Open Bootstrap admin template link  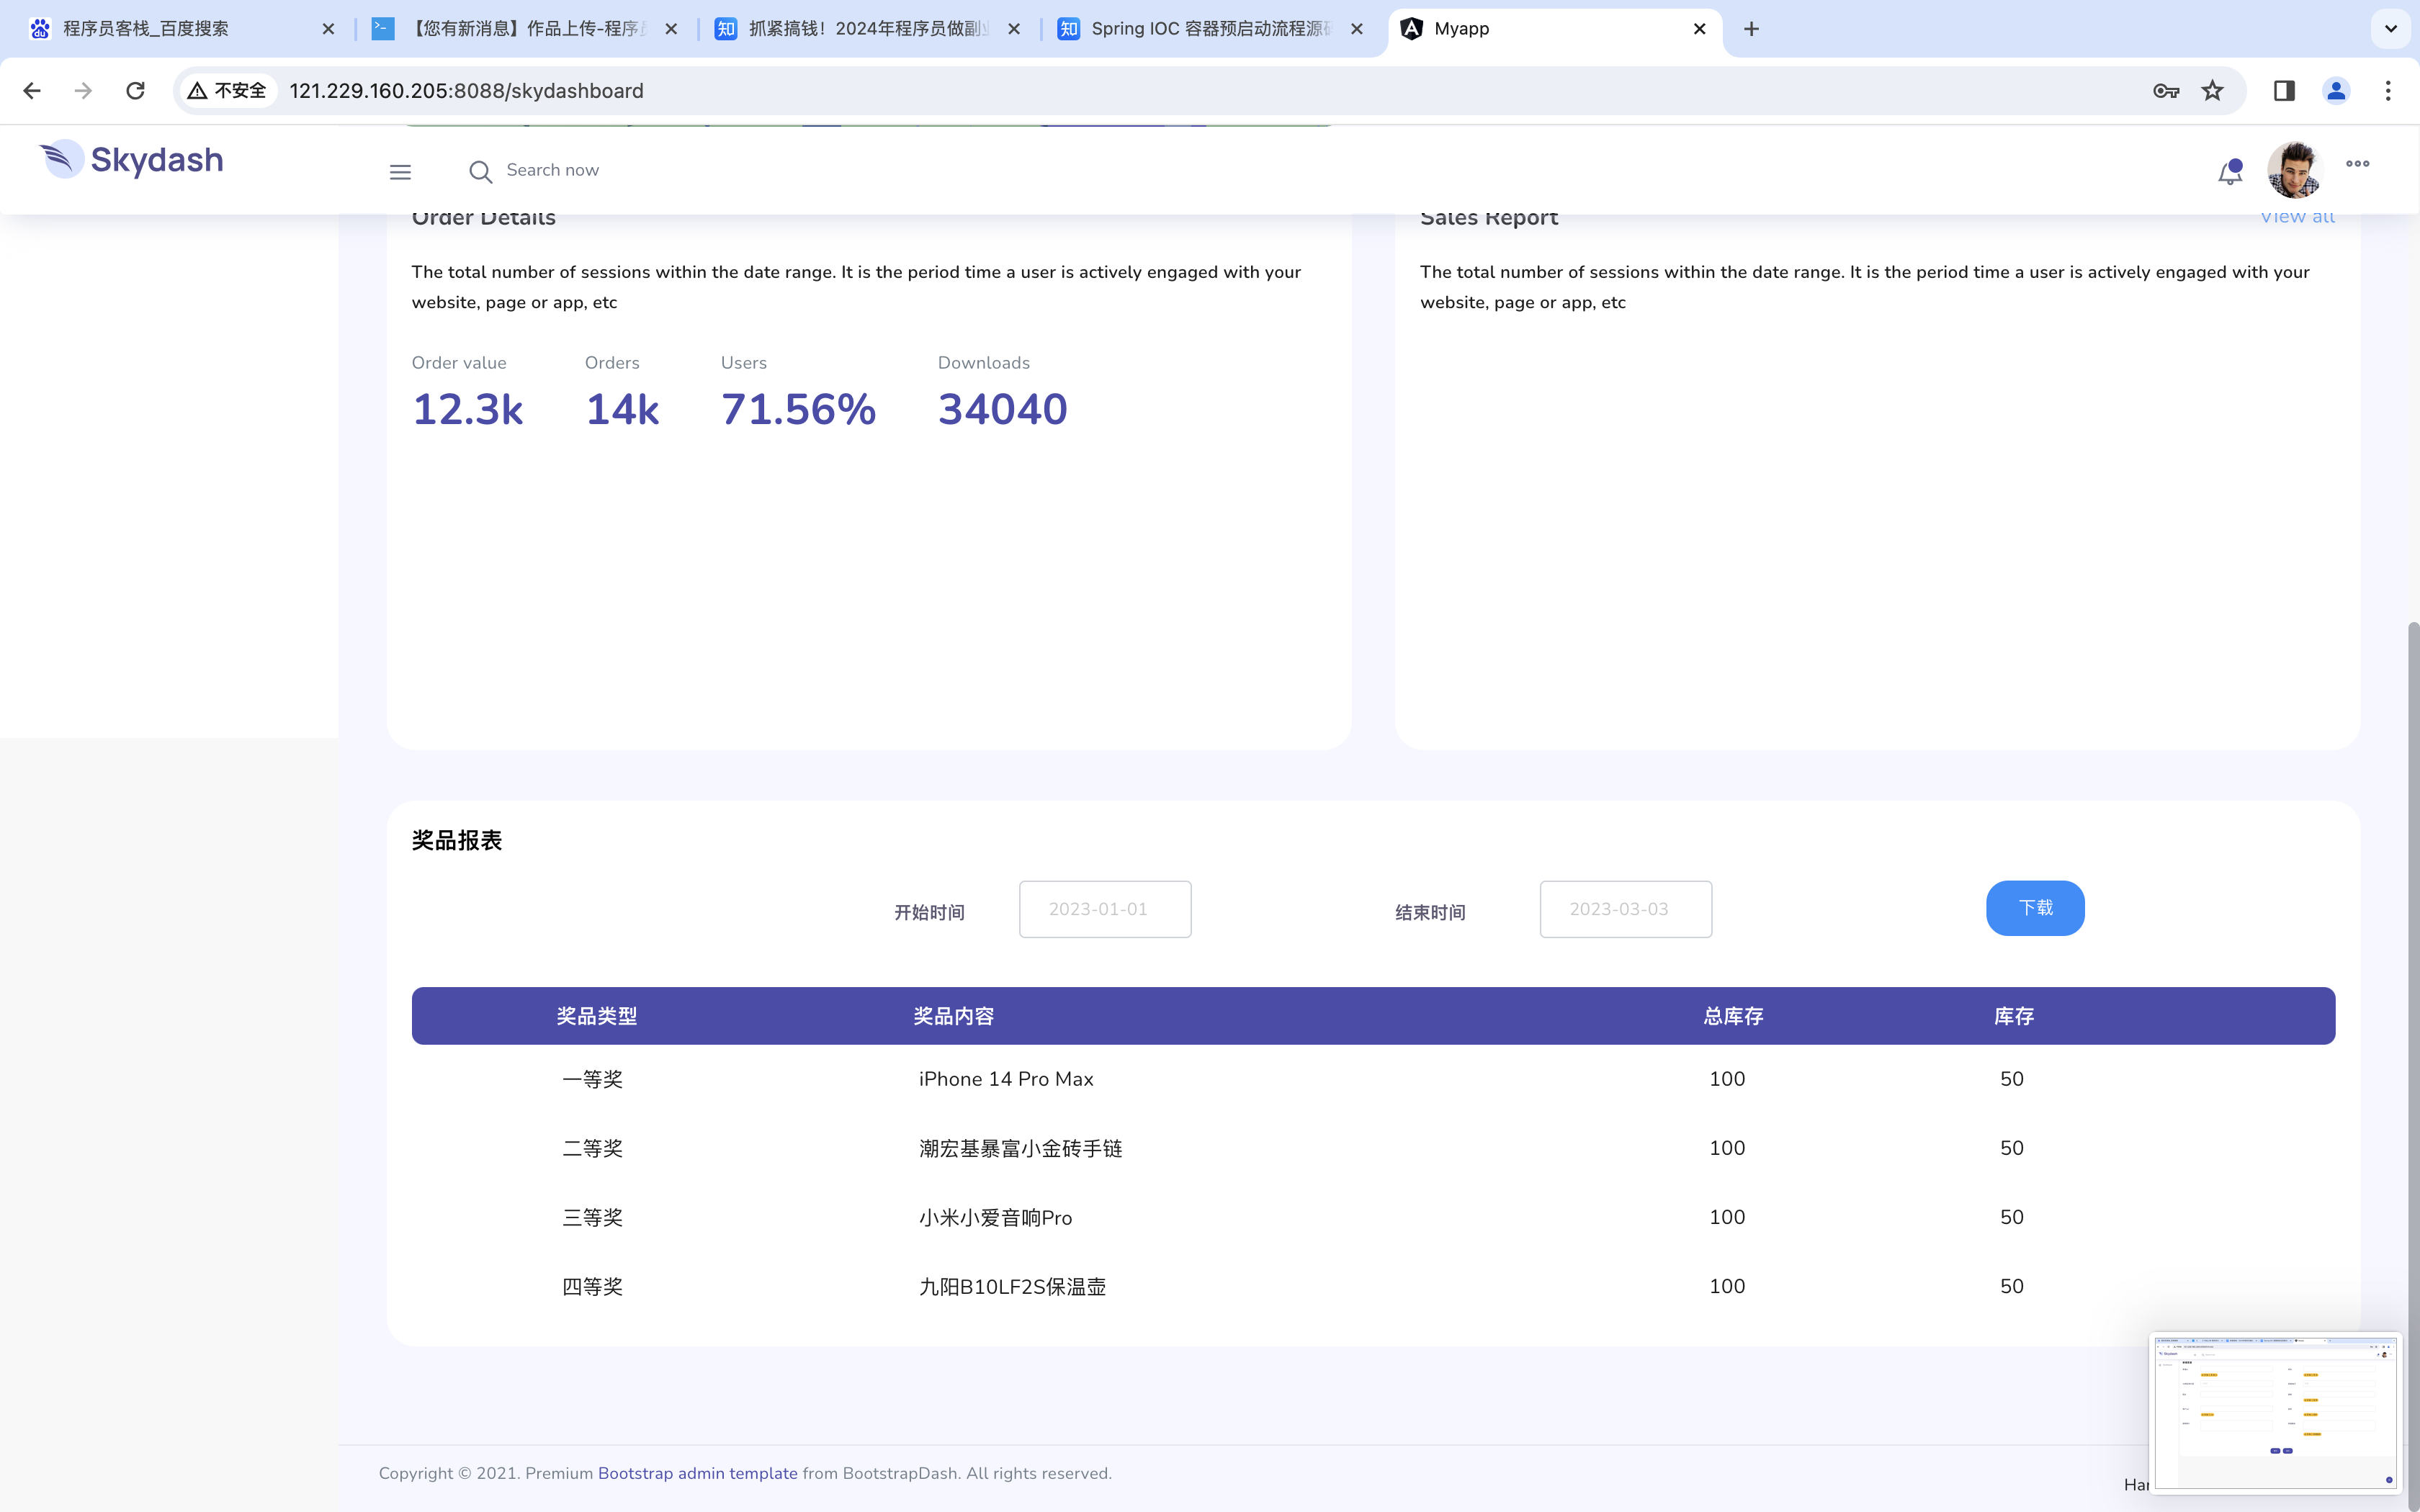698,1473
